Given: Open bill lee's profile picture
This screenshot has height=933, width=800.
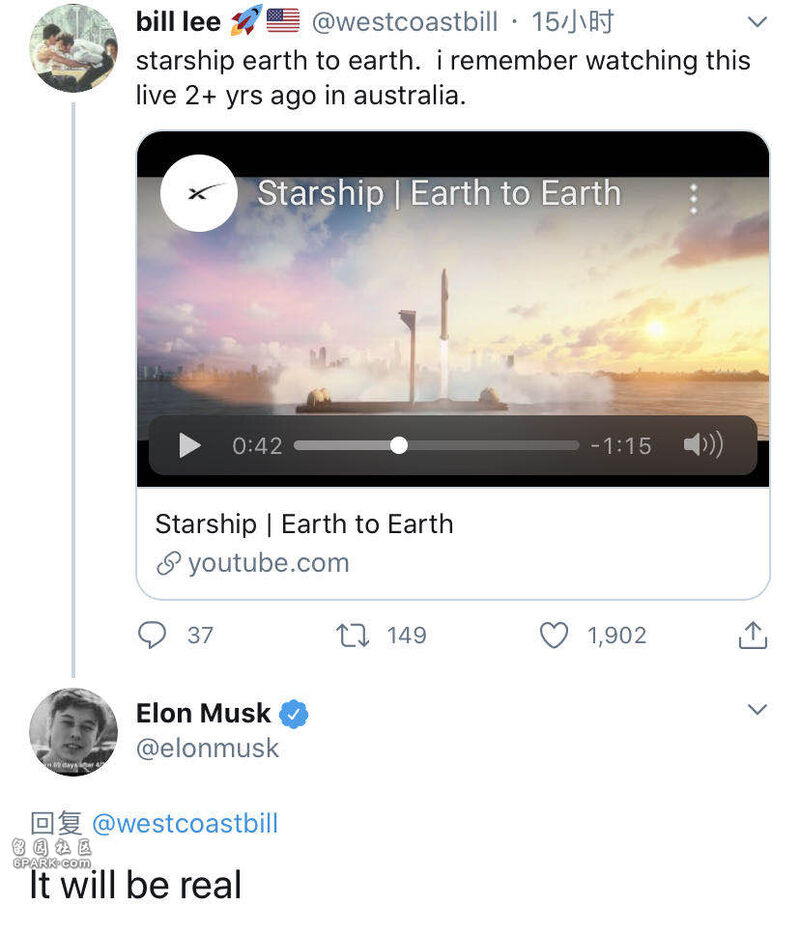Looking at the screenshot, I should tap(73, 48).
